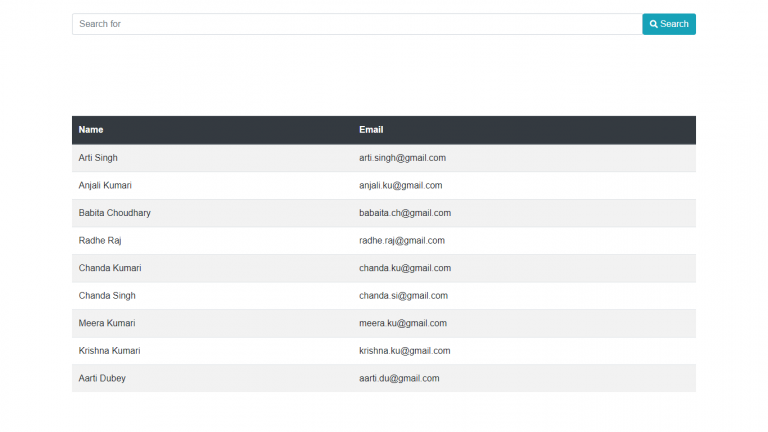
Task: Select the Anjali Kumari name cell
Action: click(x=105, y=185)
